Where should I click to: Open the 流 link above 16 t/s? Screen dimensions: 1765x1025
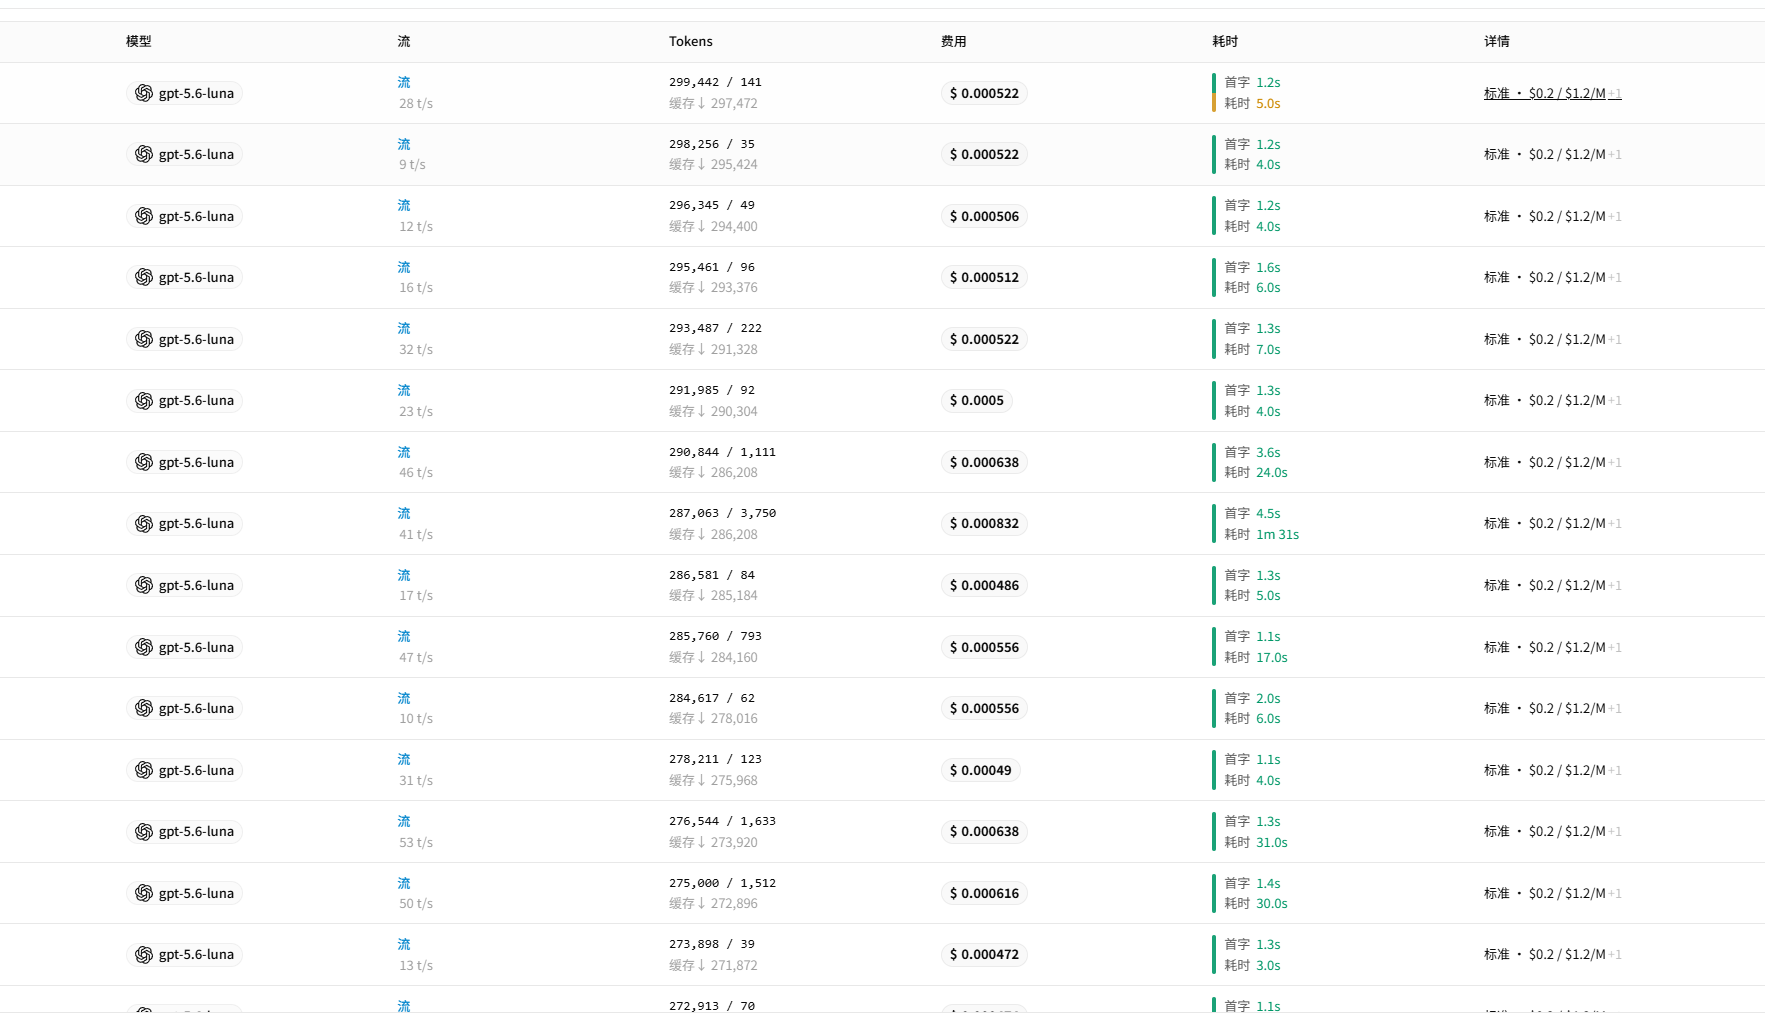click(x=404, y=267)
